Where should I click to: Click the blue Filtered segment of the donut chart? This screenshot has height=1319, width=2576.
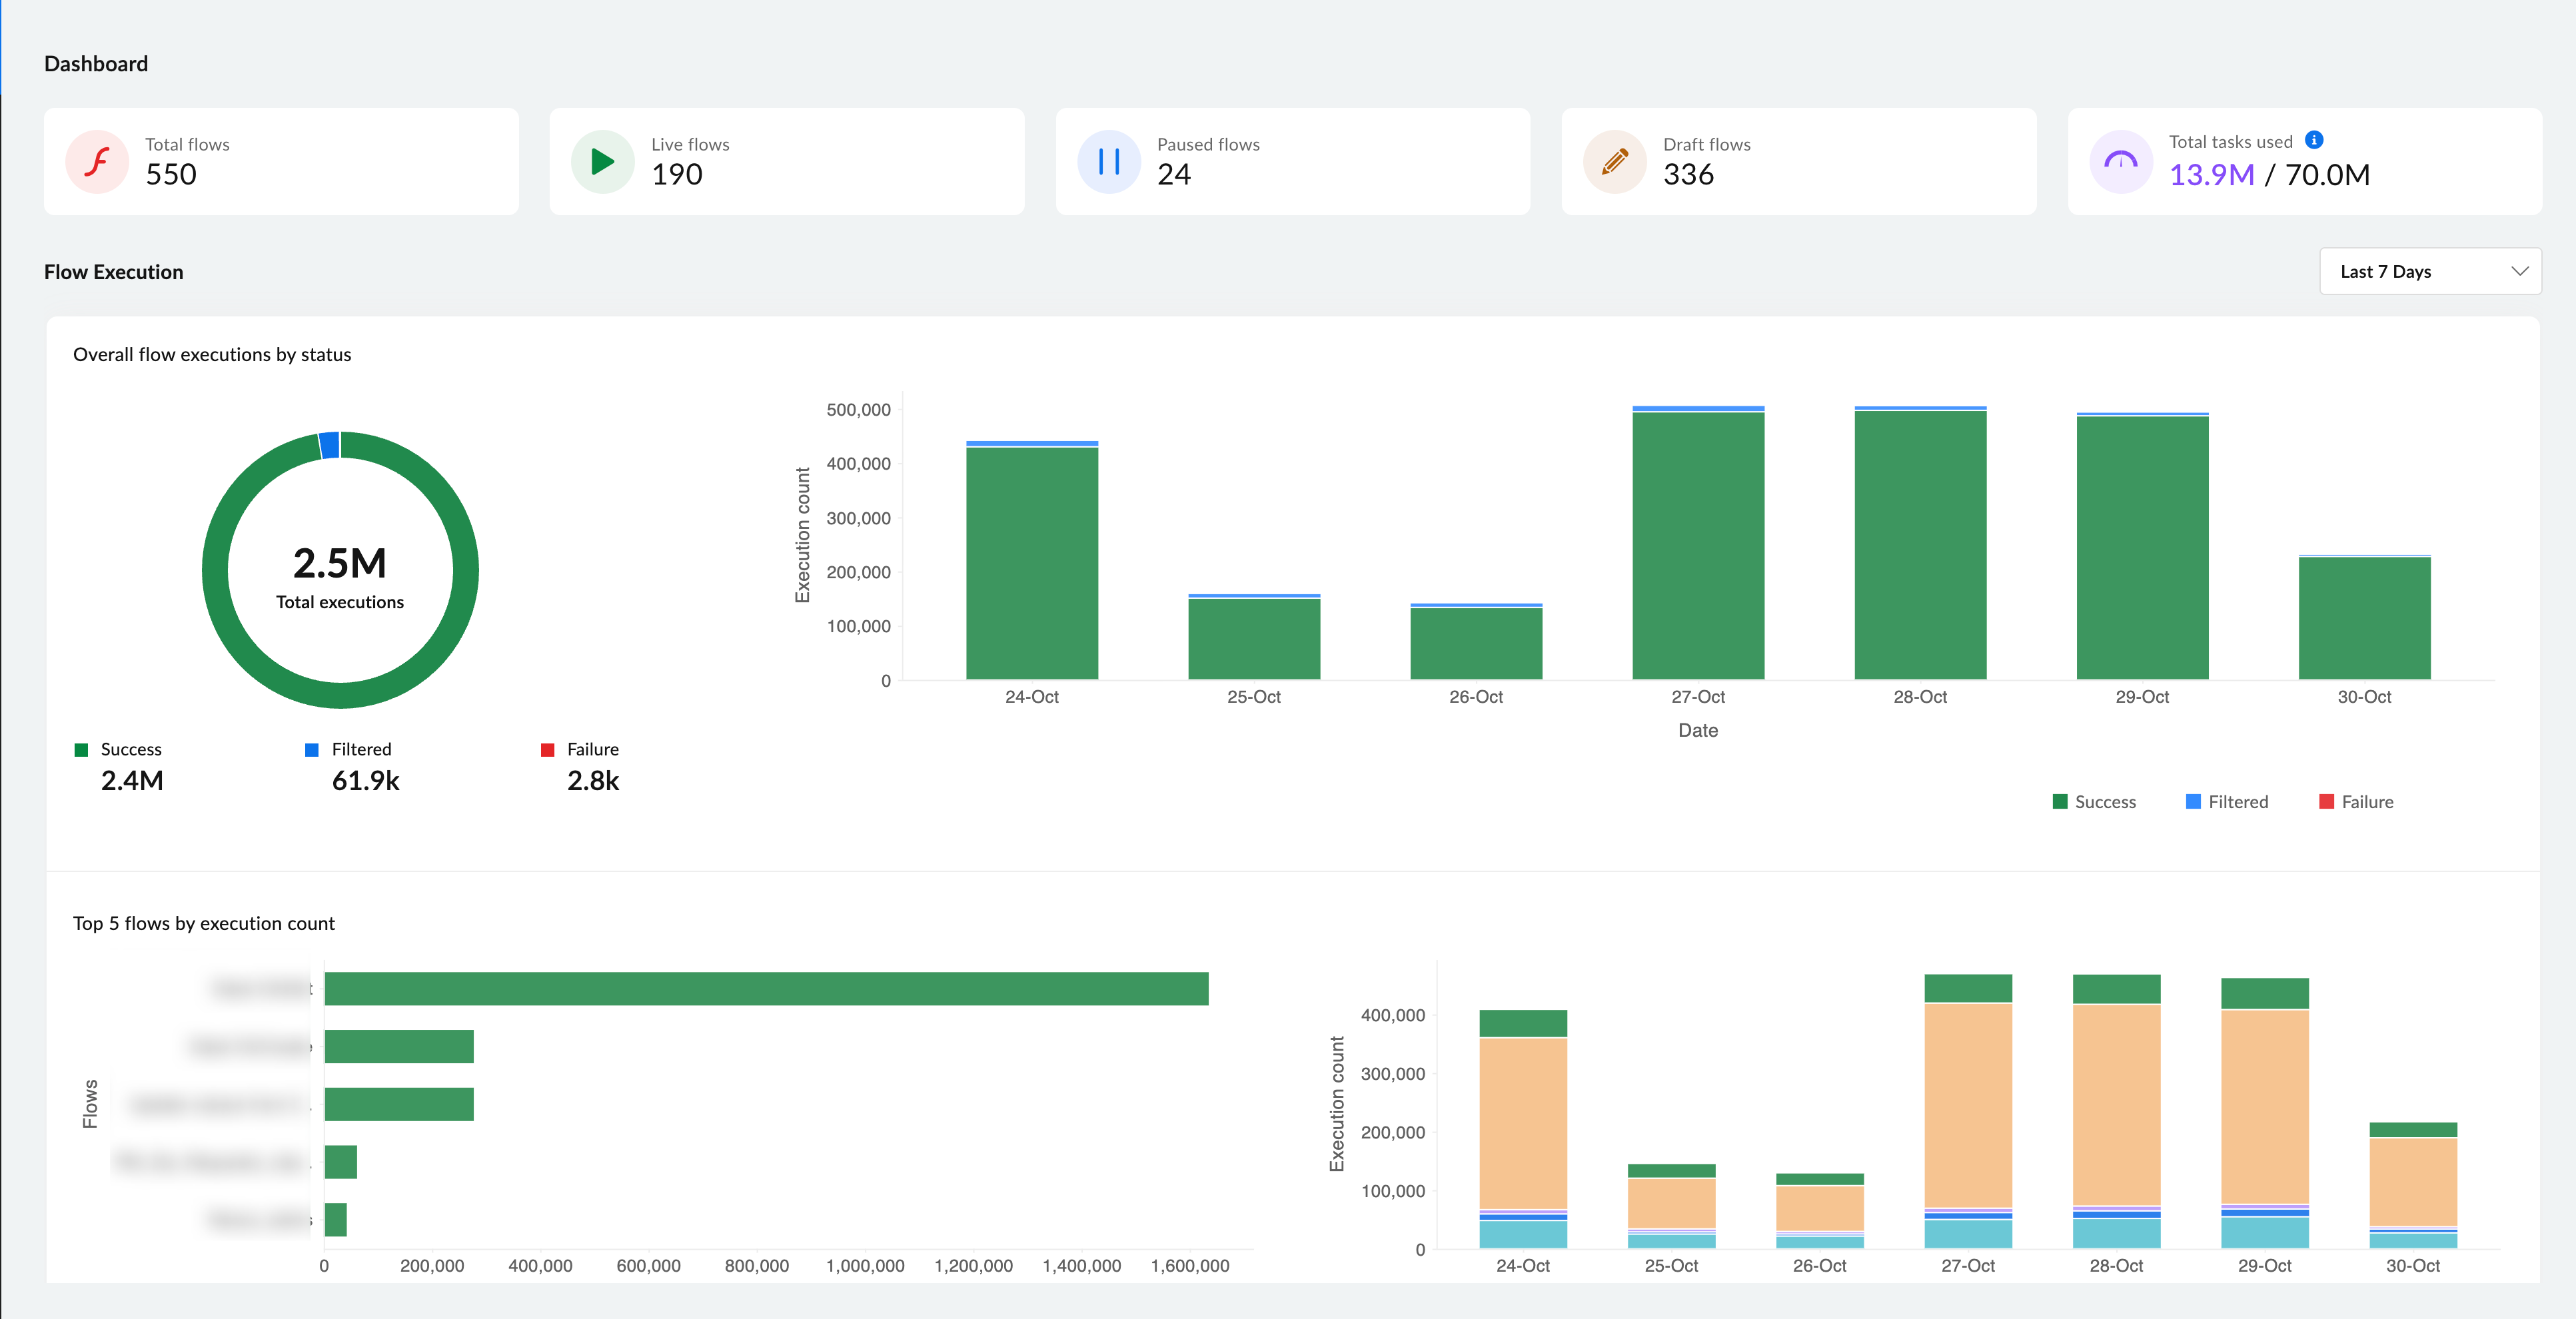330,445
